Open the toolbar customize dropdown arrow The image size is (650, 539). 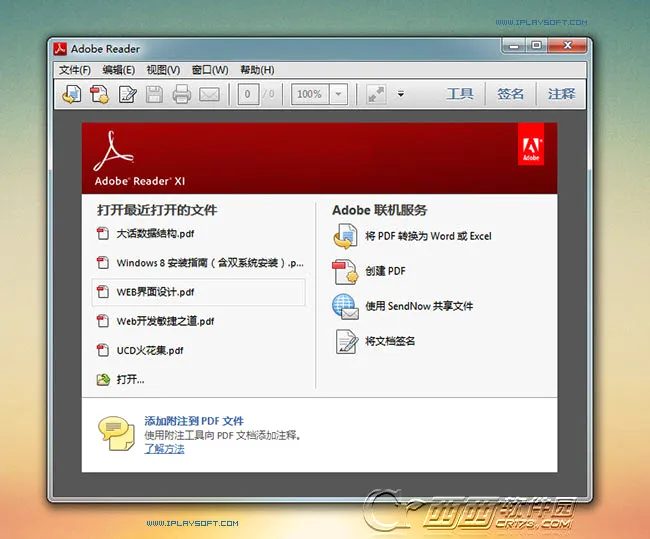click(x=400, y=94)
